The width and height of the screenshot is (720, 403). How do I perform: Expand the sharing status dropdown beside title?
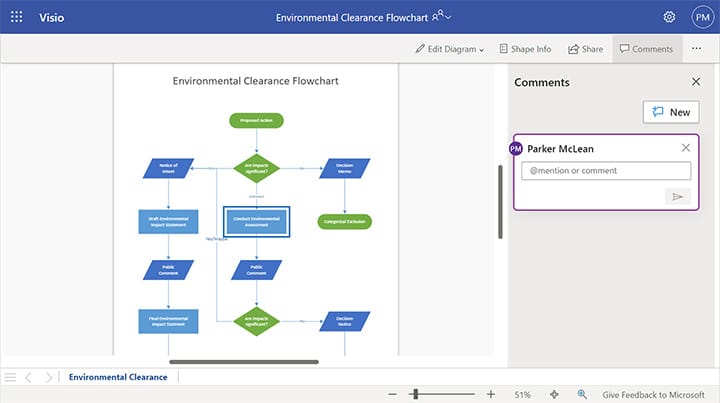click(x=441, y=17)
